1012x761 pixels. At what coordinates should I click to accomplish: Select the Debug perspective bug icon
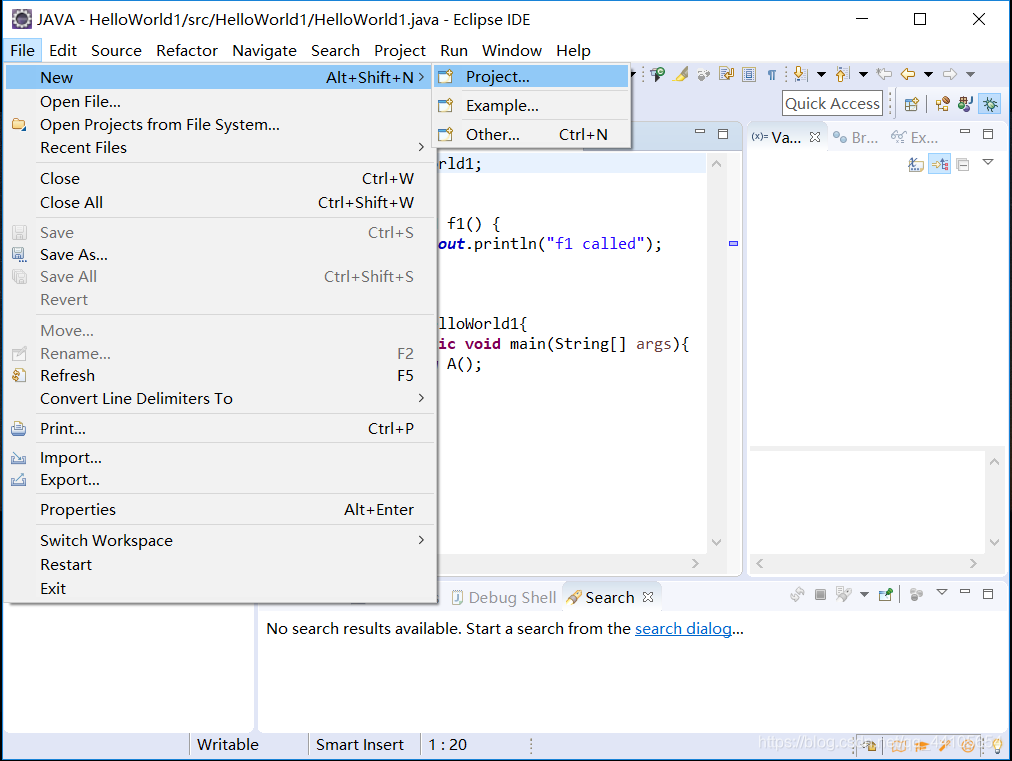click(x=990, y=104)
